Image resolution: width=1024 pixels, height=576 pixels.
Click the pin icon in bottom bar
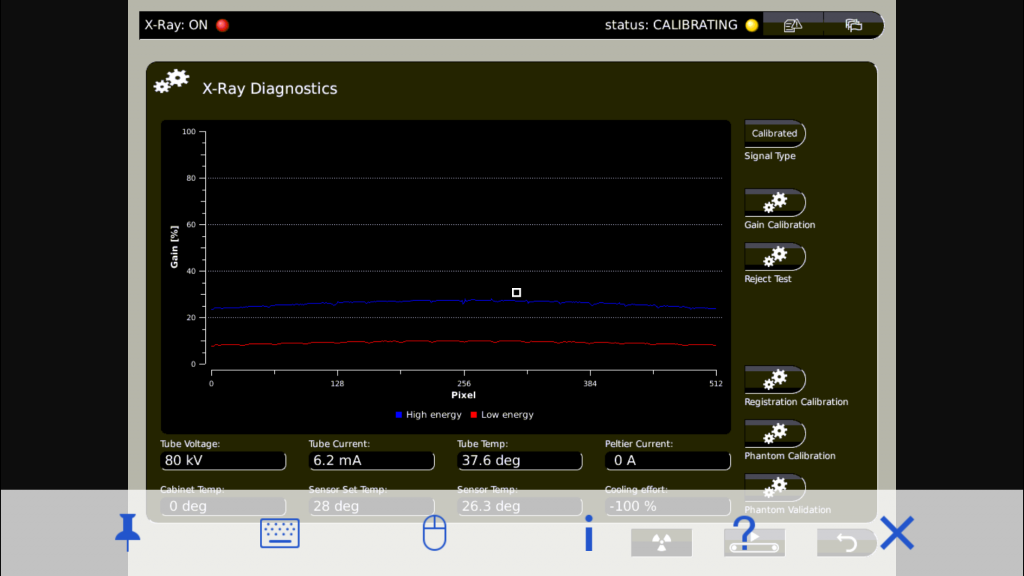[x=127, y=532]
